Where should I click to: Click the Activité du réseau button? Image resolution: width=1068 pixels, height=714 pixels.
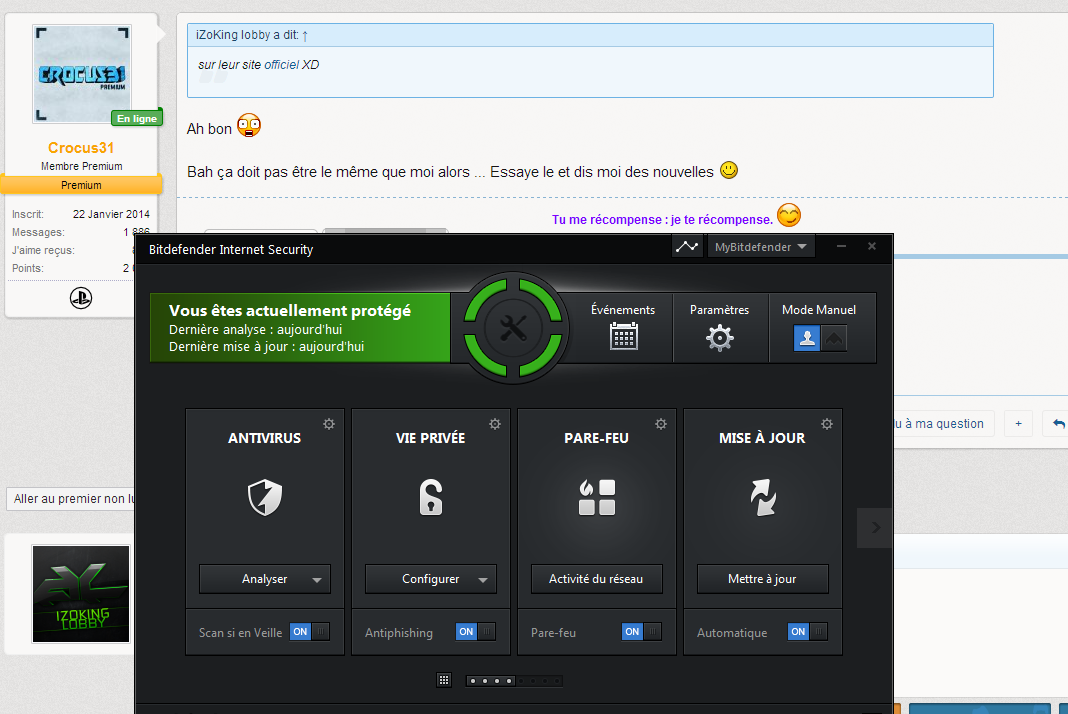pos(597,578)
